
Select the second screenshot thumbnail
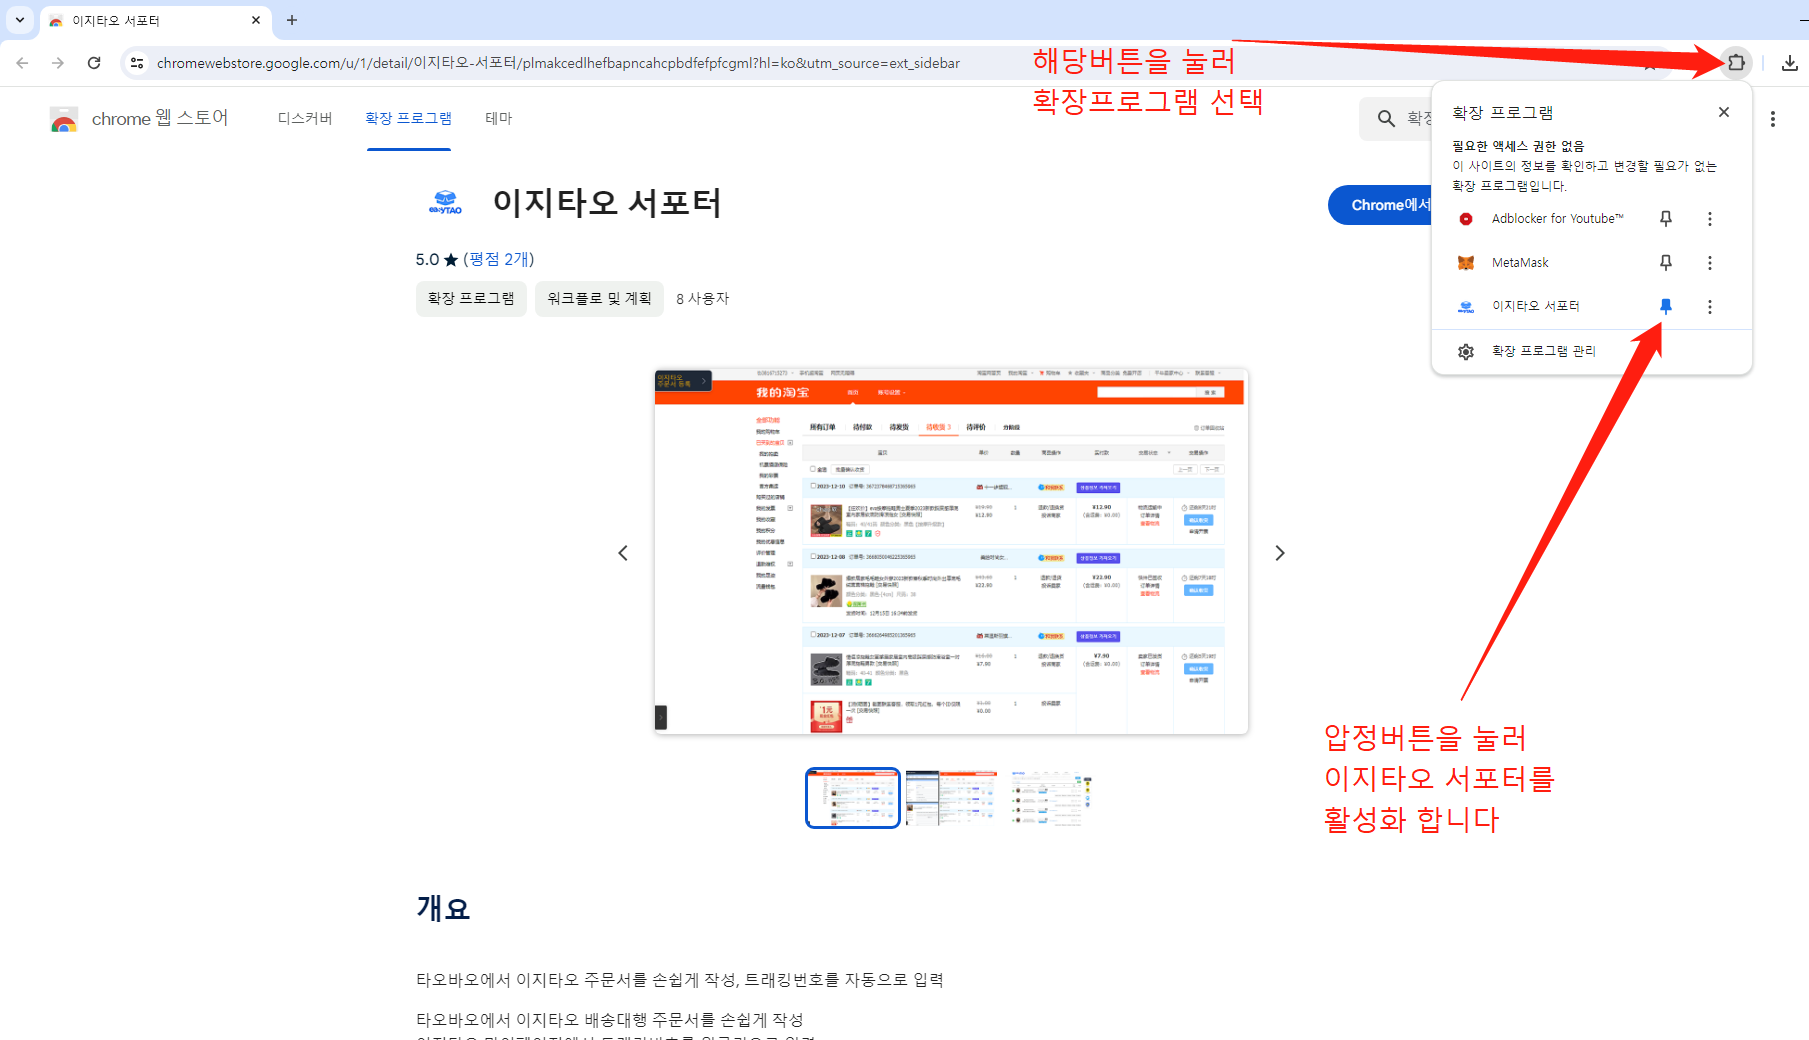pyautogui.click(x=951, y=798)
